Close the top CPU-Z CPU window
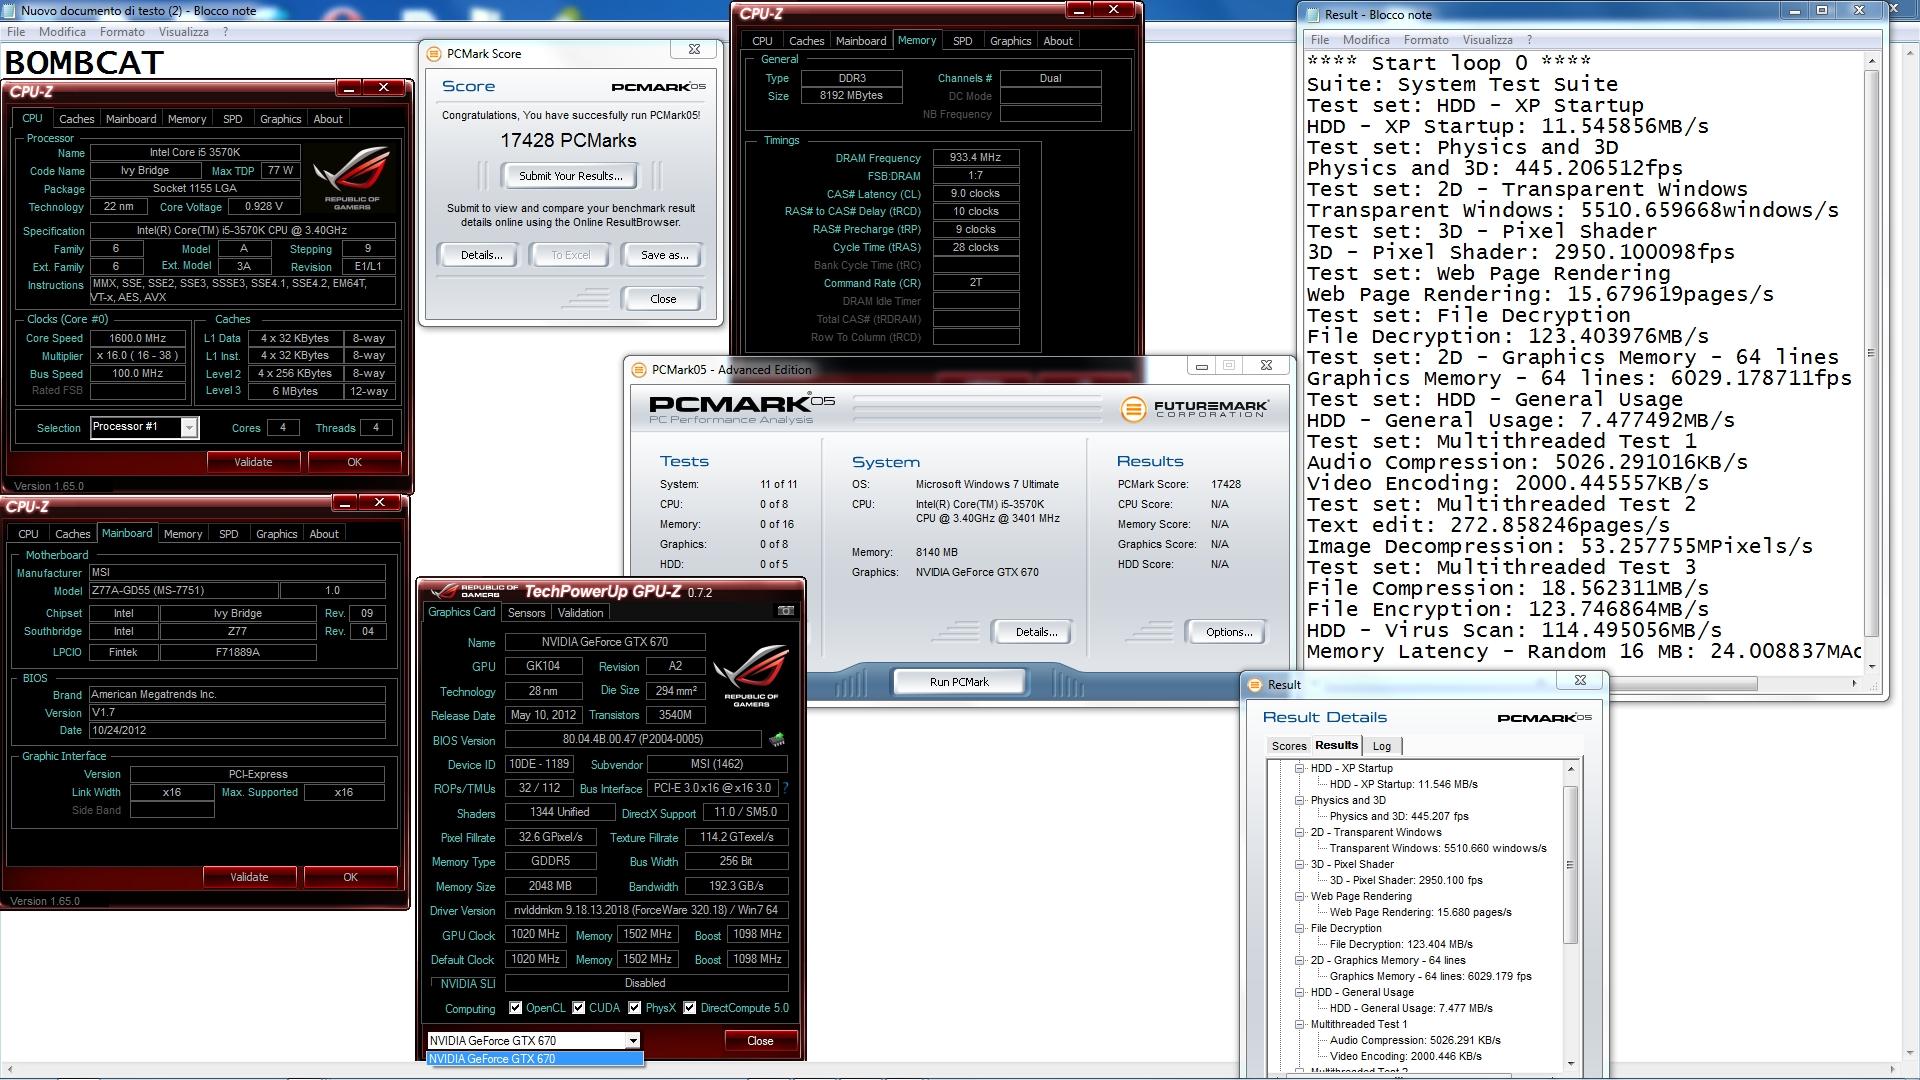This screenshot has width=1920, height=1080. [383, 88]
